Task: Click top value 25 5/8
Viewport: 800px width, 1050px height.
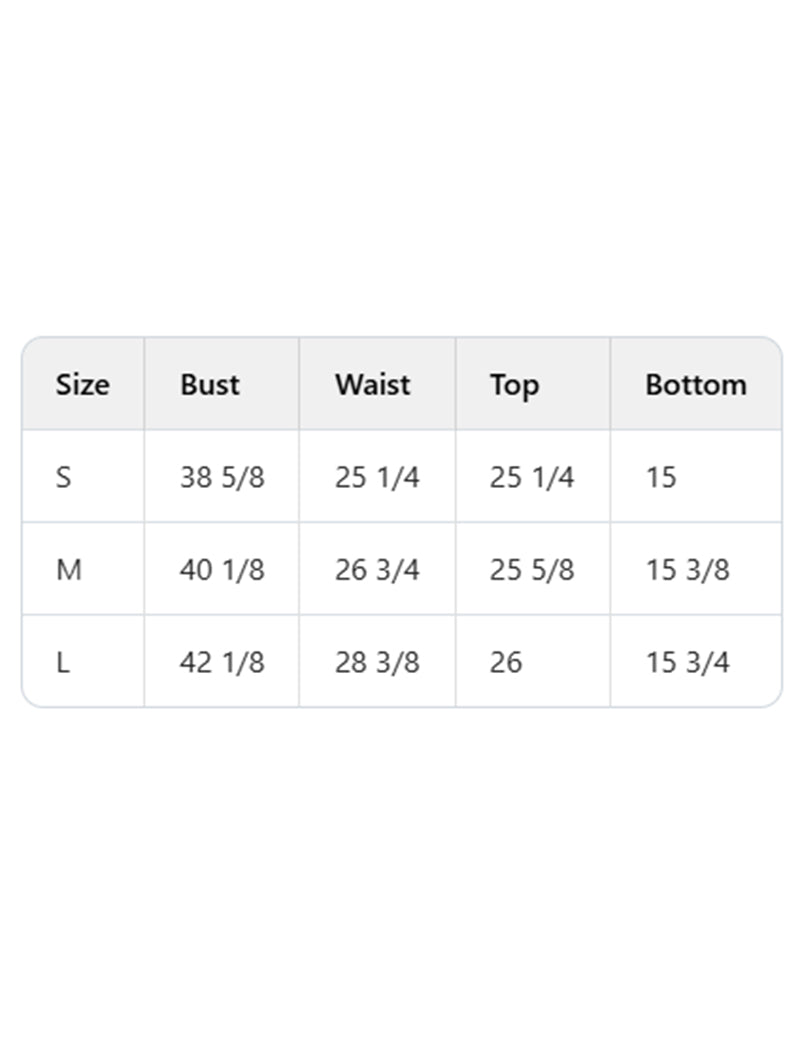Action: [532, 570]
